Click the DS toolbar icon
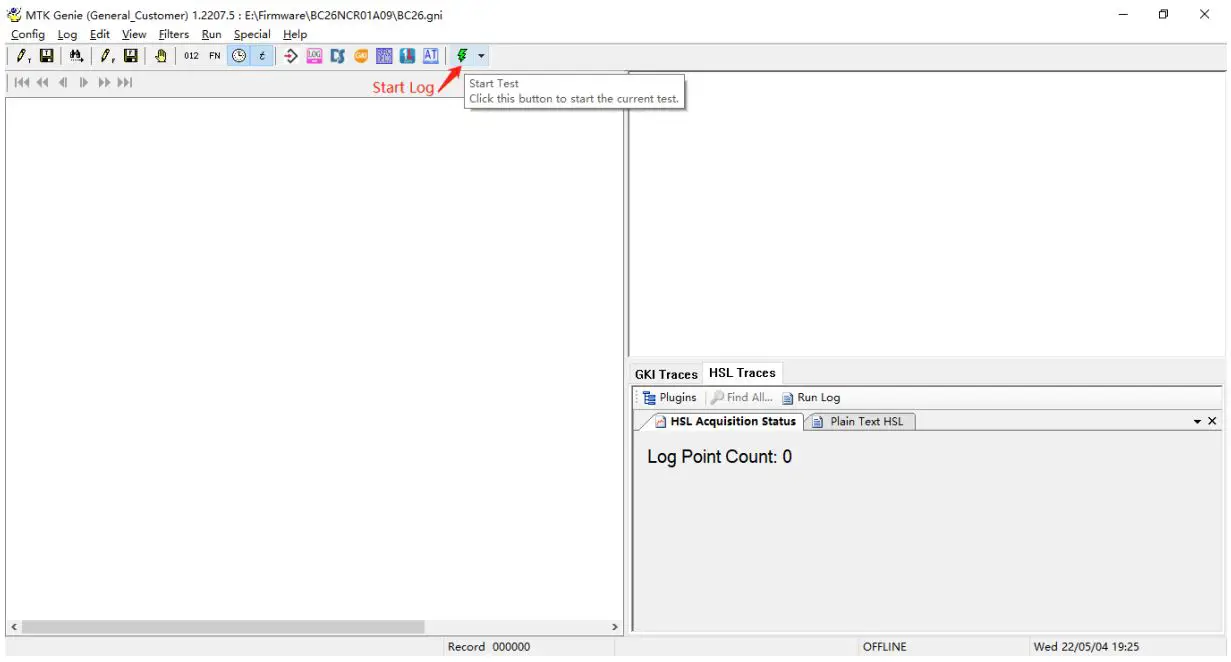Image resolution: width=1231 pixels, height=662 pixels. click(x=337, y=55)
